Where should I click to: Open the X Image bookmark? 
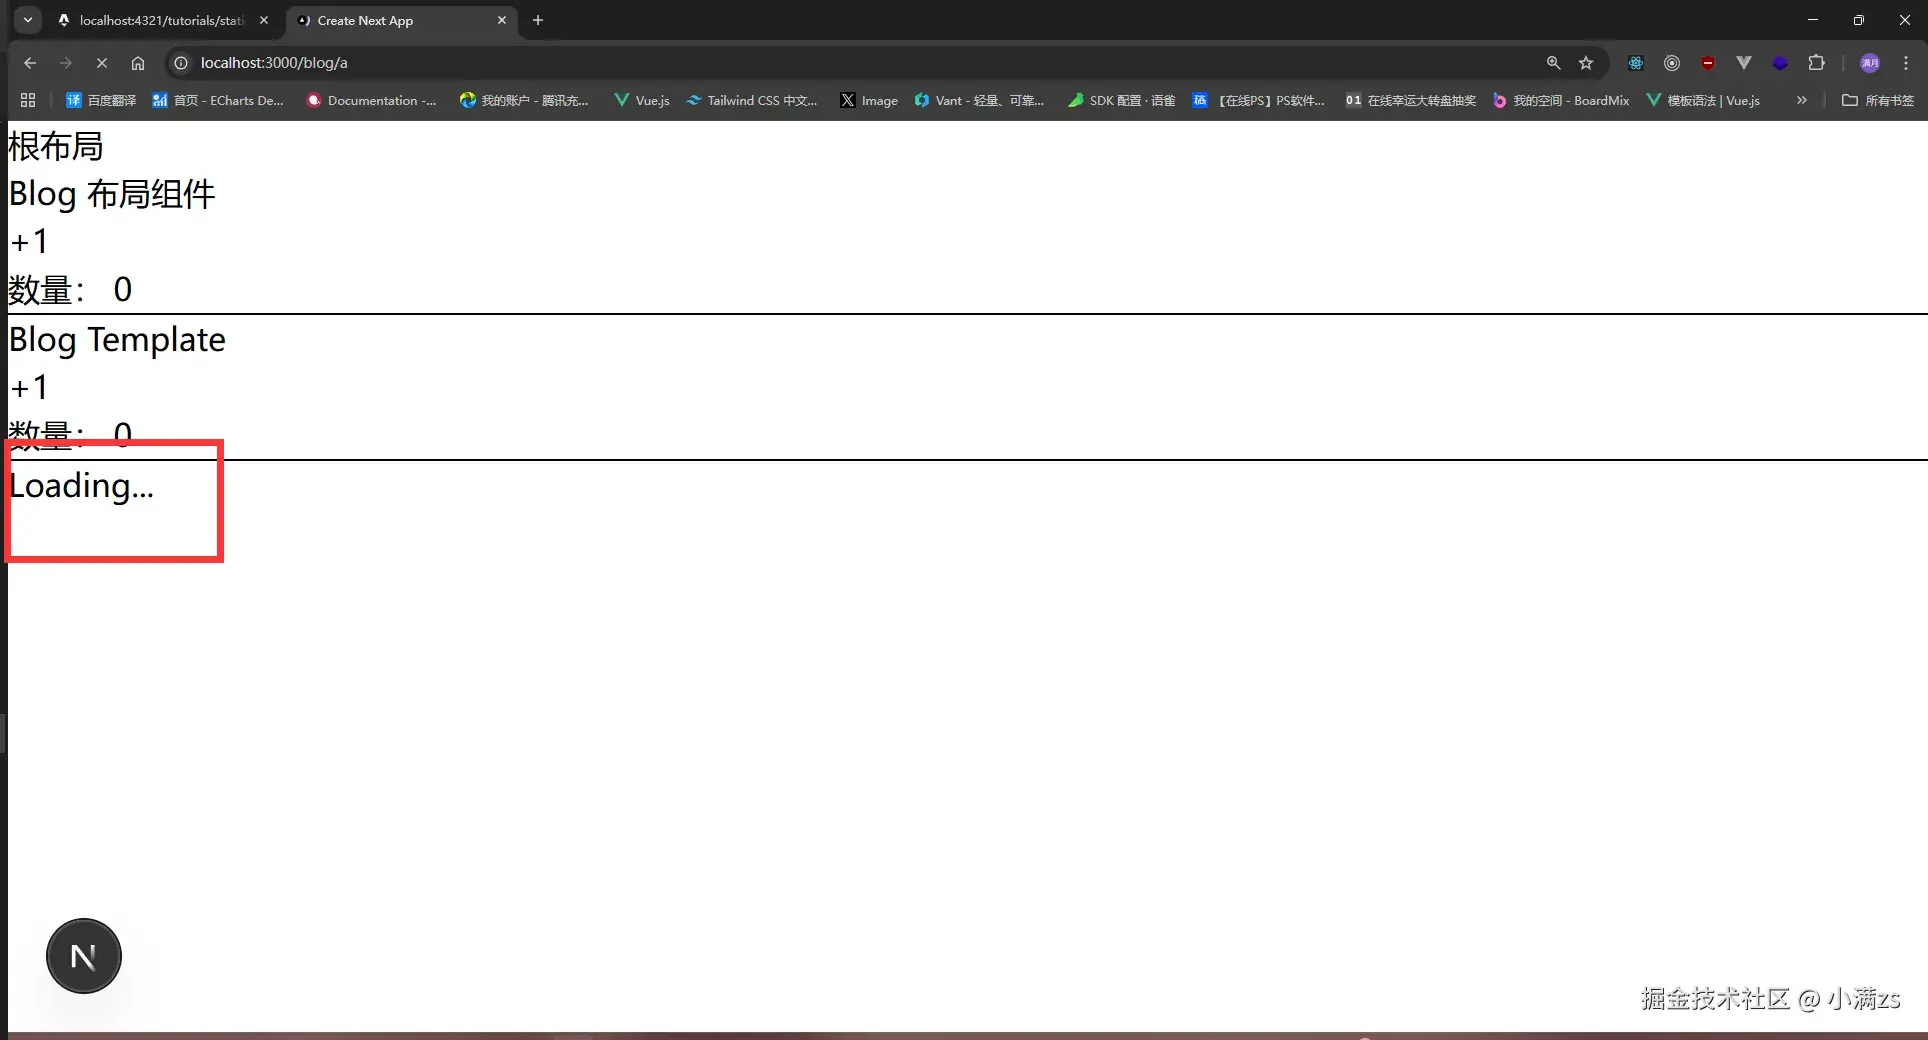tap(869, 100)
